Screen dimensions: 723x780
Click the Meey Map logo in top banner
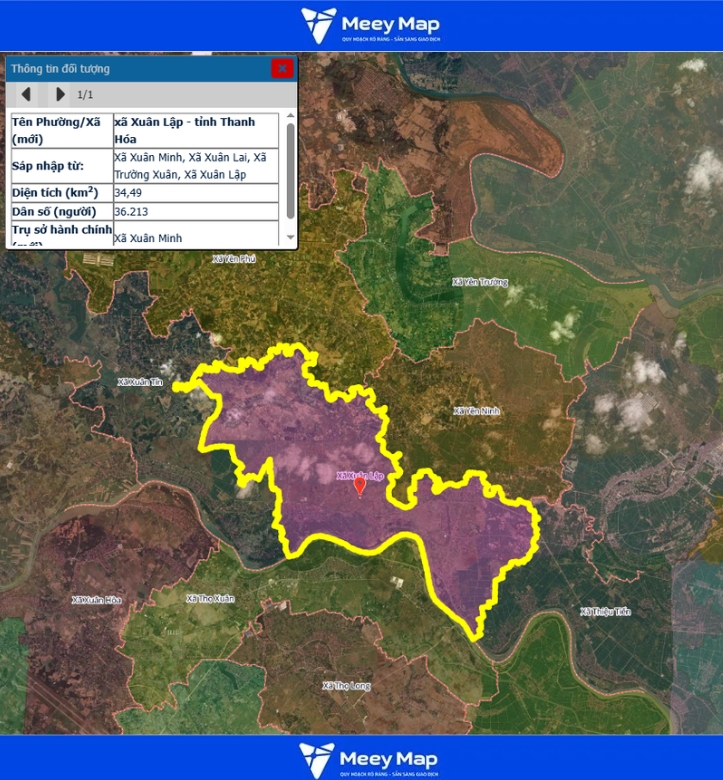click(370, 25)
